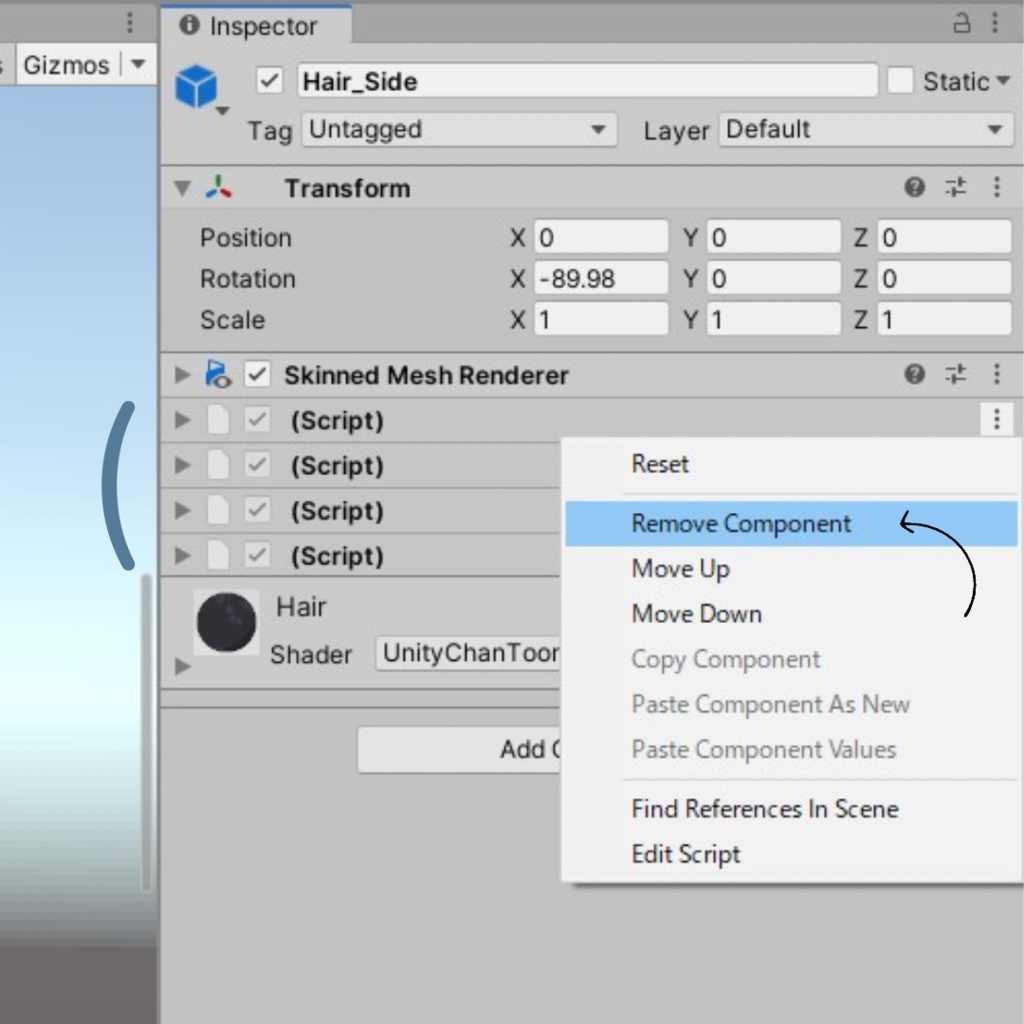Click the Position X field
This screenshot has width=1024, height=1024.
pyautogui.click(x=601, y=237)
